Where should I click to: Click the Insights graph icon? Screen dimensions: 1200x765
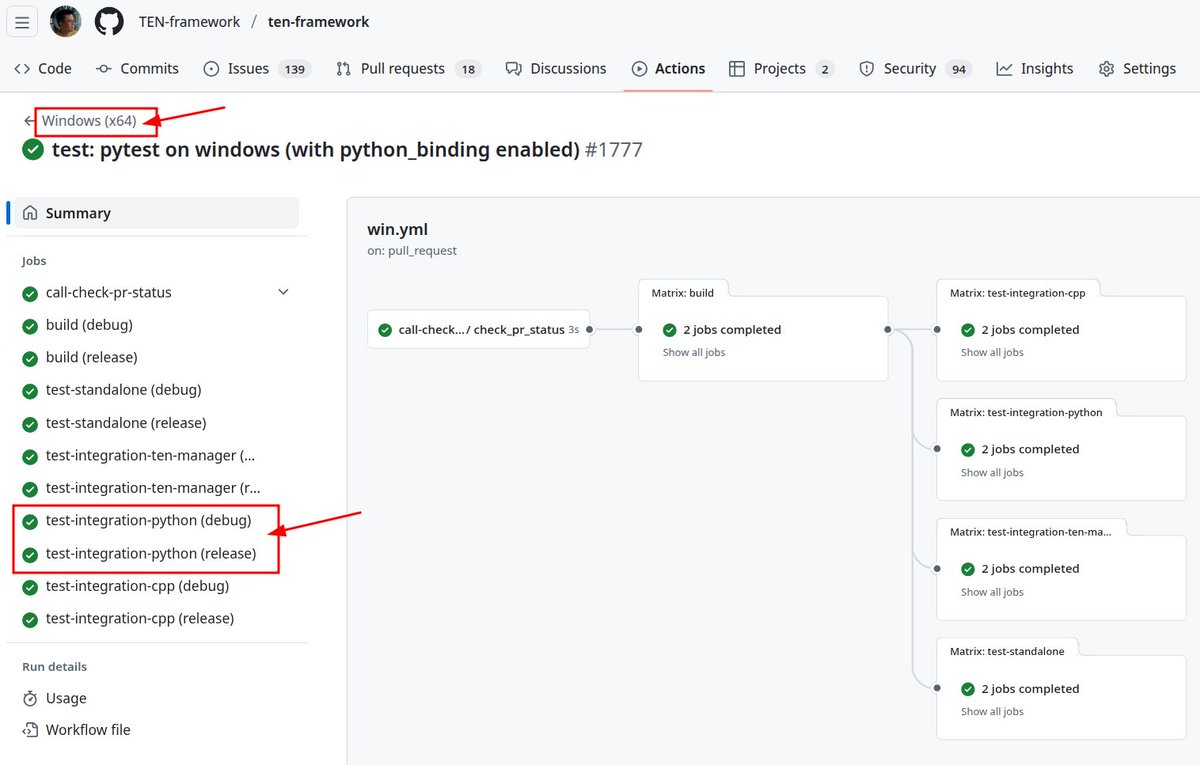tap(1004, 69)
